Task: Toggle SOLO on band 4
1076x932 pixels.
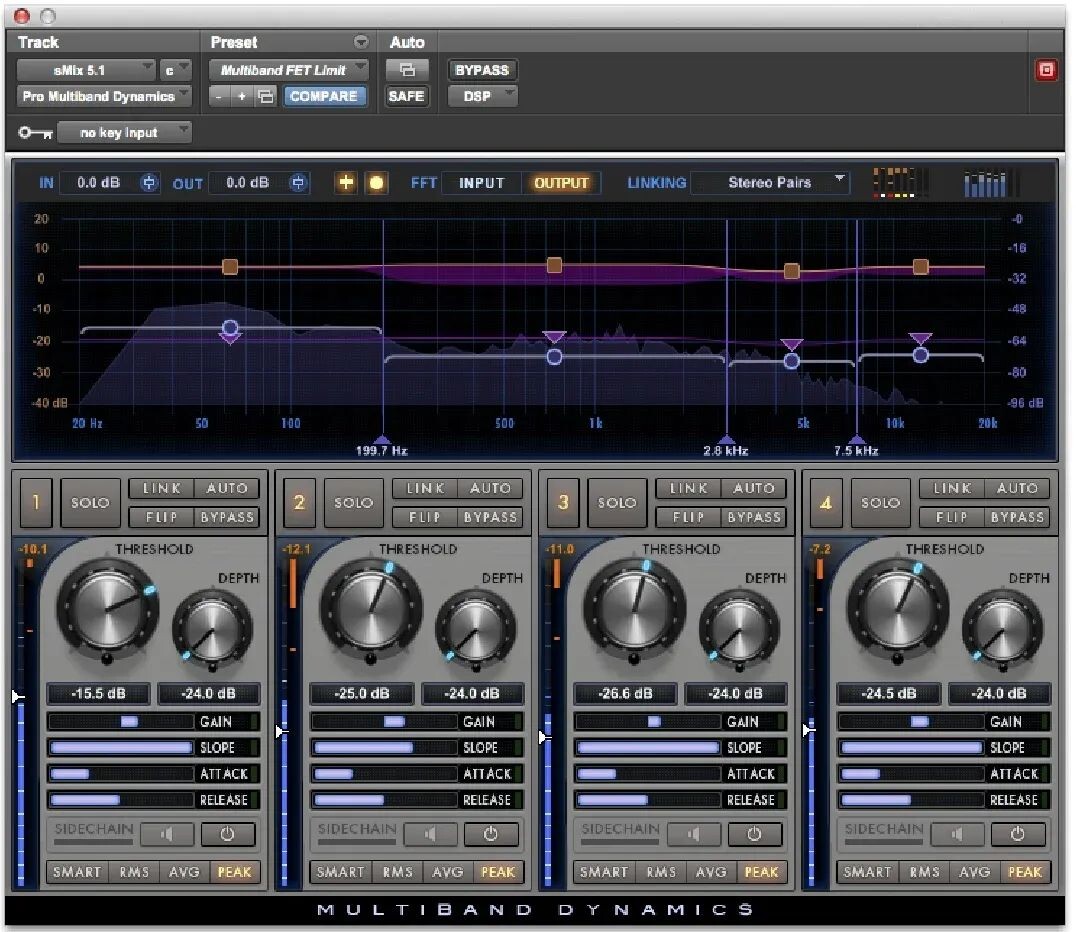Action: point(881,503)
